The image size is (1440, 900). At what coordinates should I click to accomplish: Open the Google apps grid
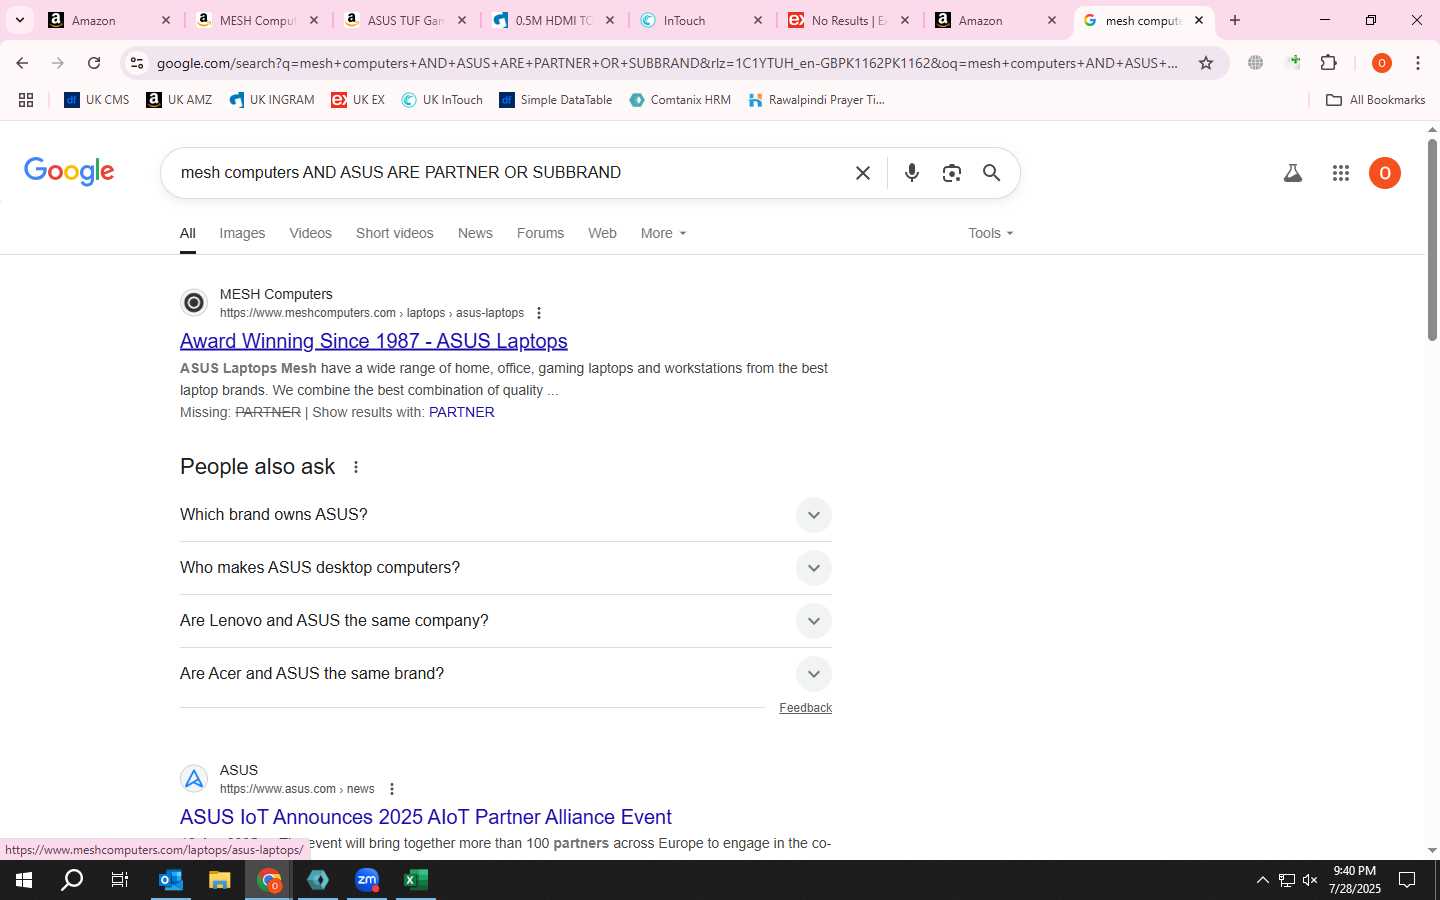pyautogui.click(x=1341, y=173)
